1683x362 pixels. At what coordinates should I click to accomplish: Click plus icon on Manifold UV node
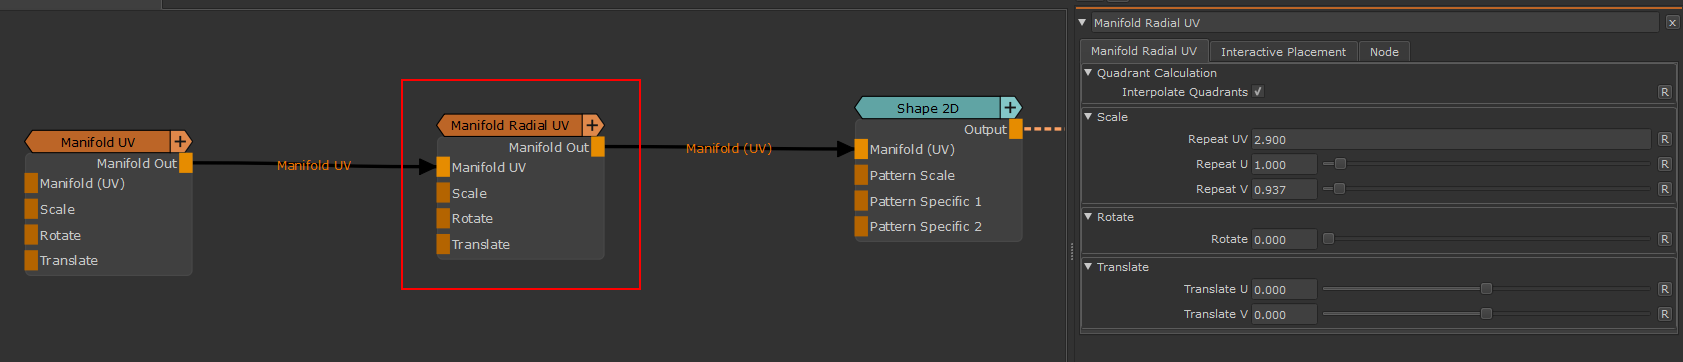coord(181,142)
